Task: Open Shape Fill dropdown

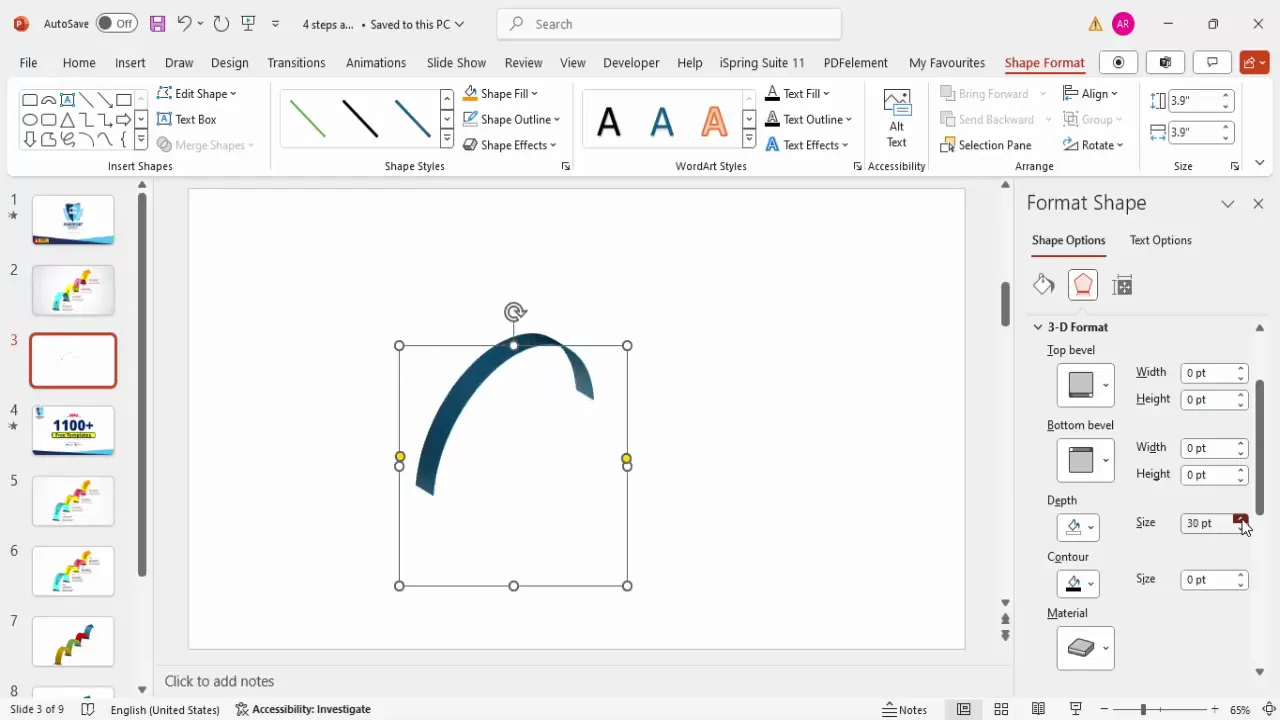Action: [x=500, y=93]
